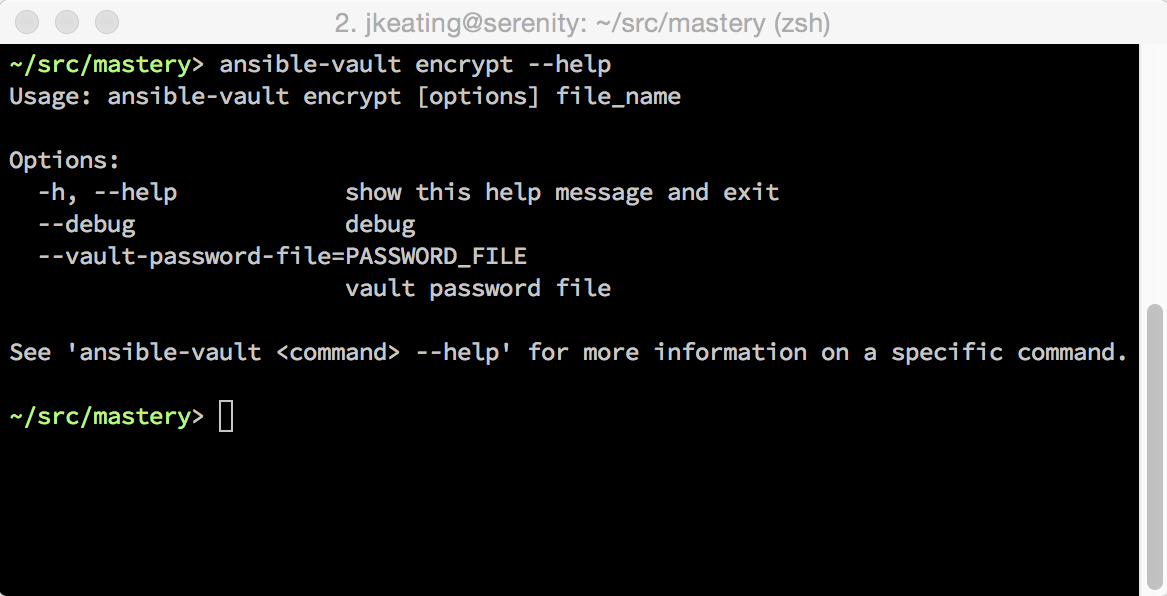Click the '--debug' option flag
1167x596 pixels.
click(x=86, y=225)
